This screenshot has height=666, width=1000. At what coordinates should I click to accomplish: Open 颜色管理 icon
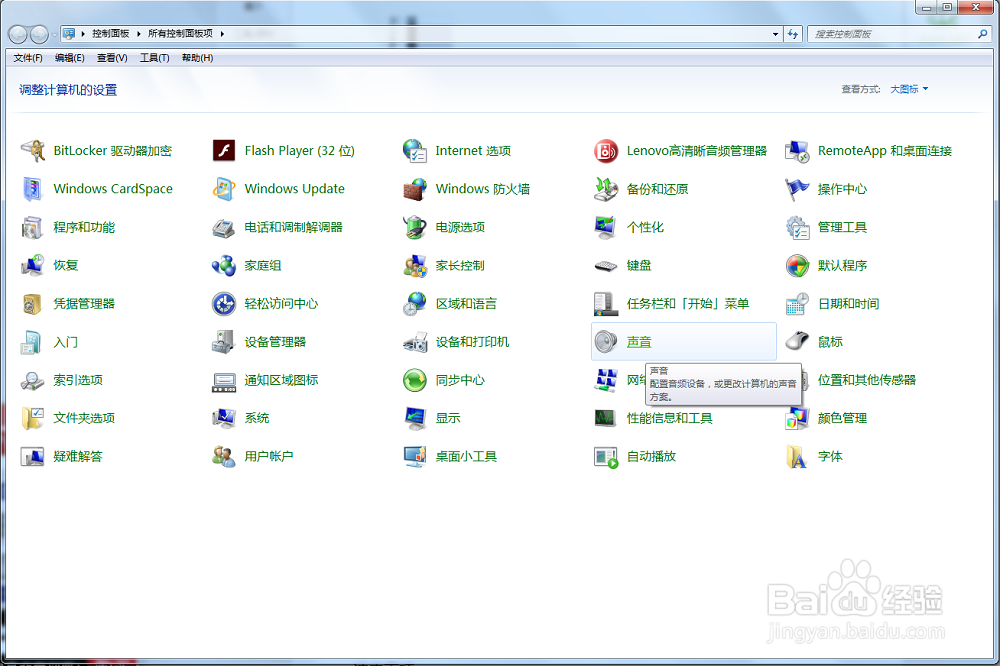coord(797,418)
